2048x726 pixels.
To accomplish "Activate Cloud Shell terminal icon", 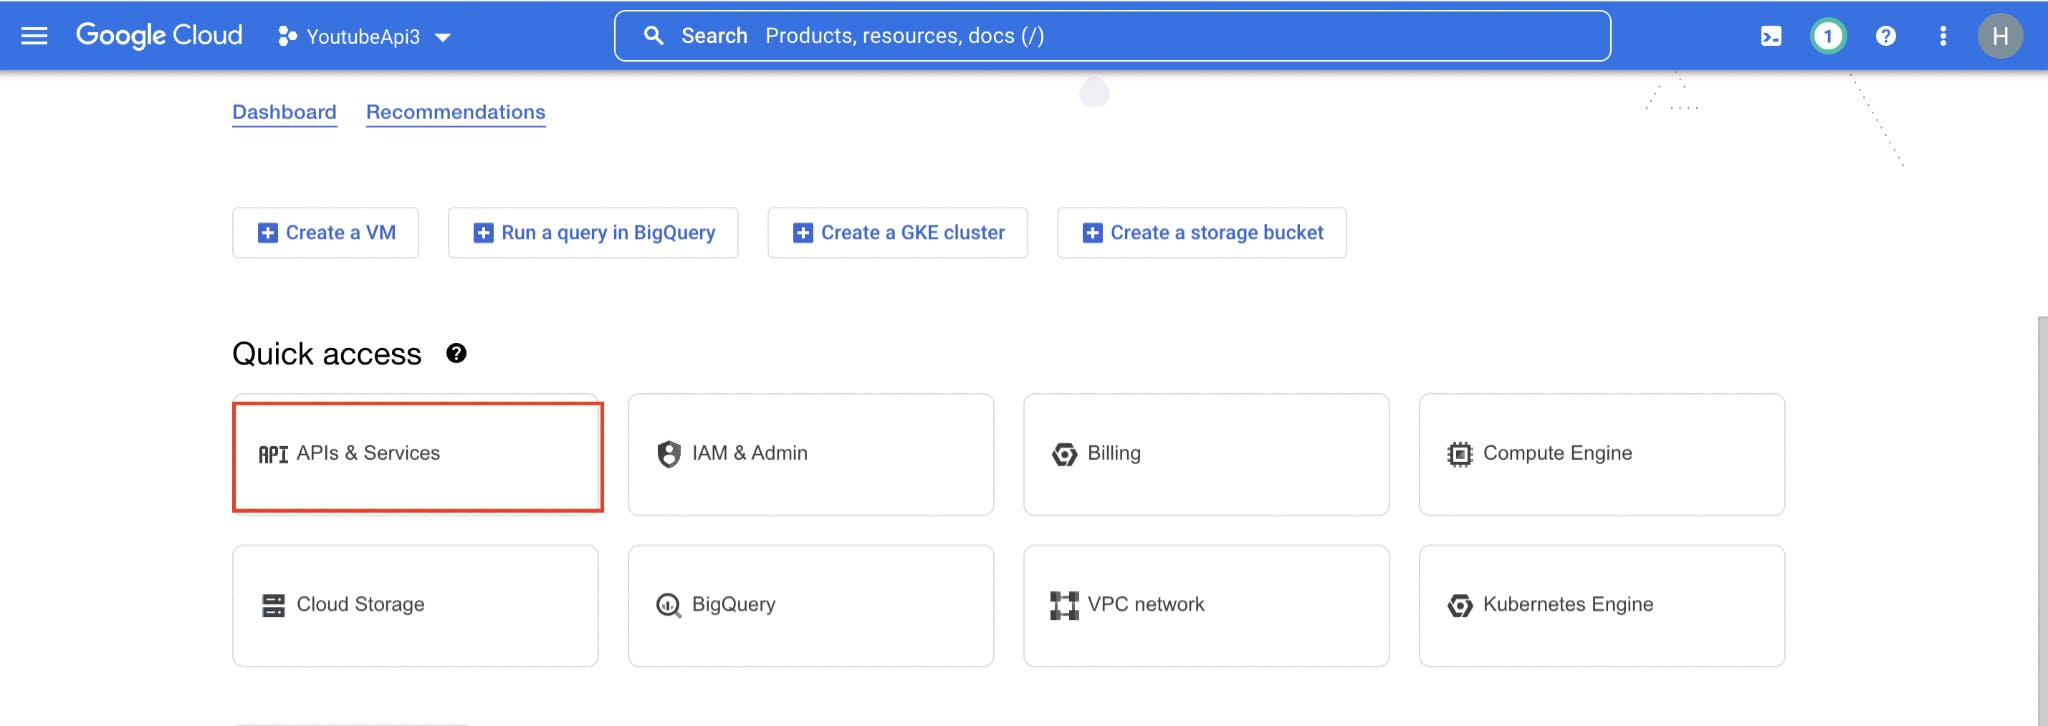I will pyautogui.click(x=1771, y=36).
